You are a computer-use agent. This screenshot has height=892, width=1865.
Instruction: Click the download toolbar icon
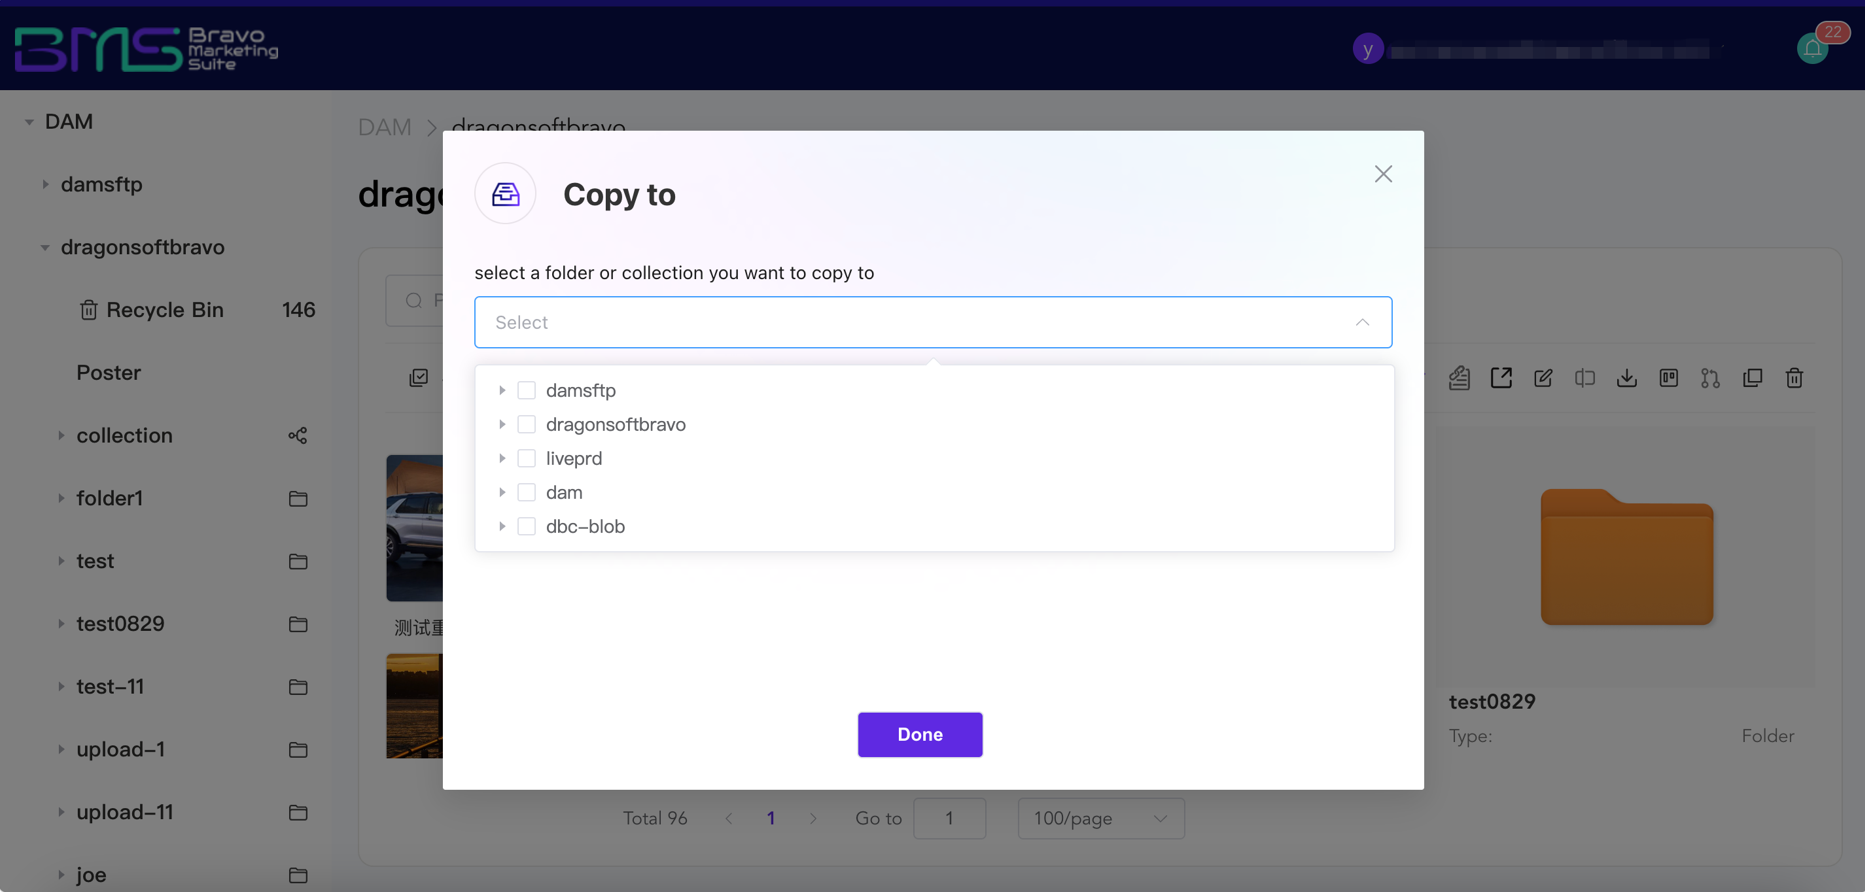tap(1627, 378)
